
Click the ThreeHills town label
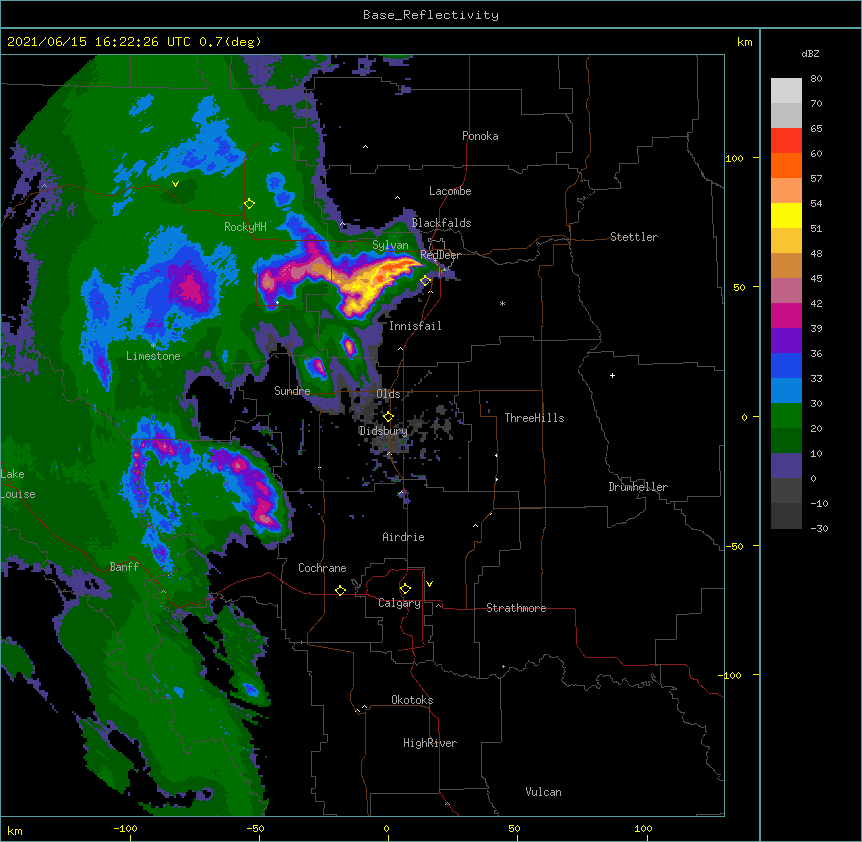pos(534,418)
